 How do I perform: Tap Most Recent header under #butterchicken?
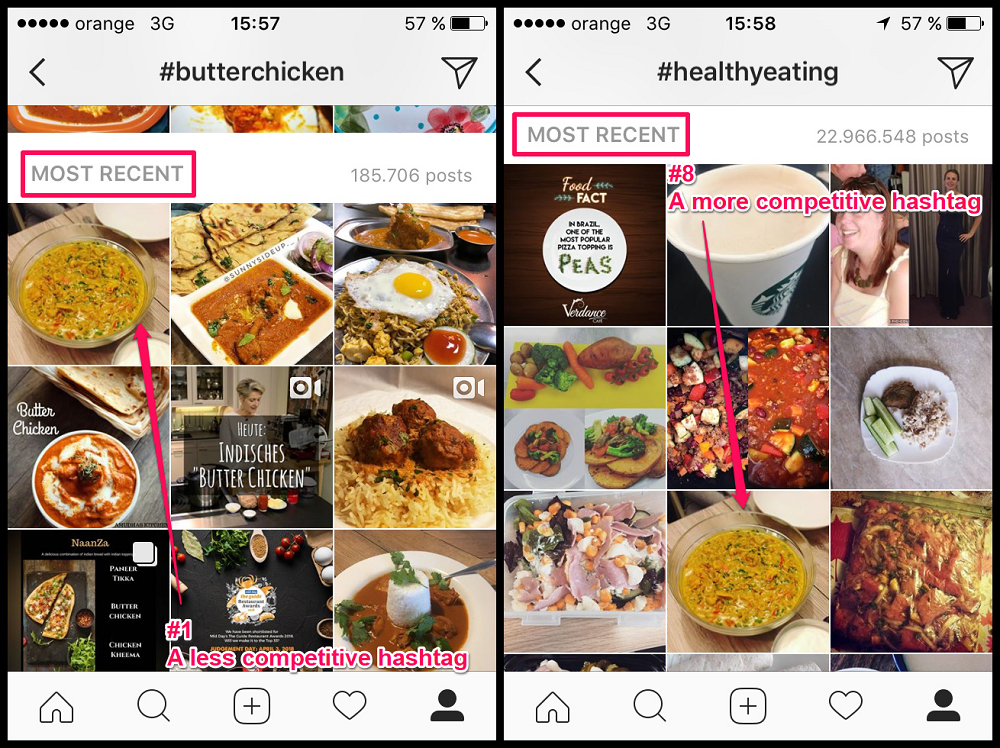pos(107,173)
